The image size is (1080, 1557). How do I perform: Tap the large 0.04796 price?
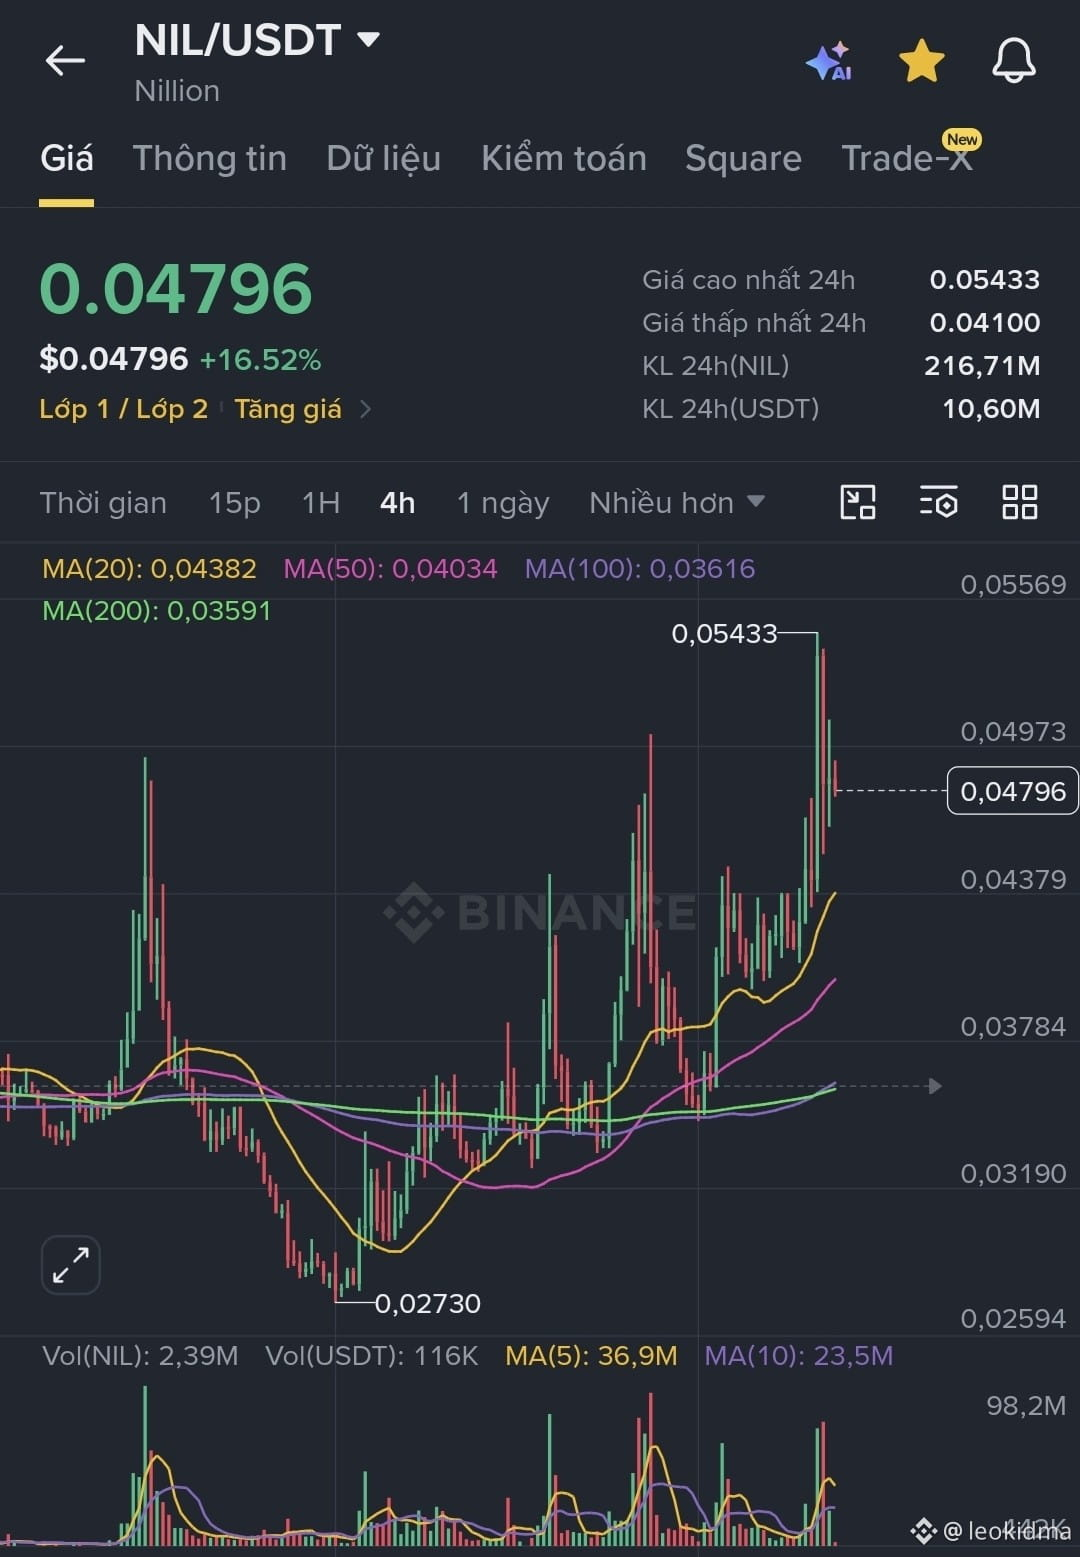click(176, 289)
